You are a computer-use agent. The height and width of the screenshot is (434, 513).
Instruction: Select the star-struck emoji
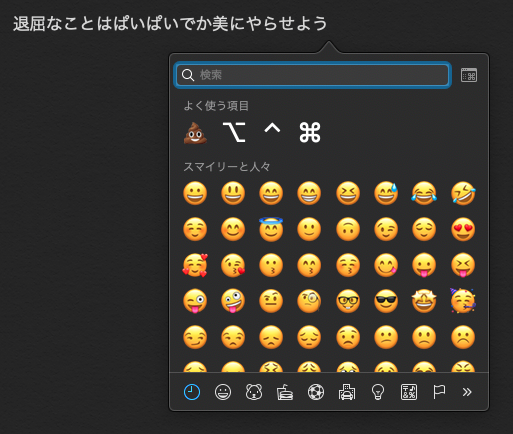coord(424,301)
